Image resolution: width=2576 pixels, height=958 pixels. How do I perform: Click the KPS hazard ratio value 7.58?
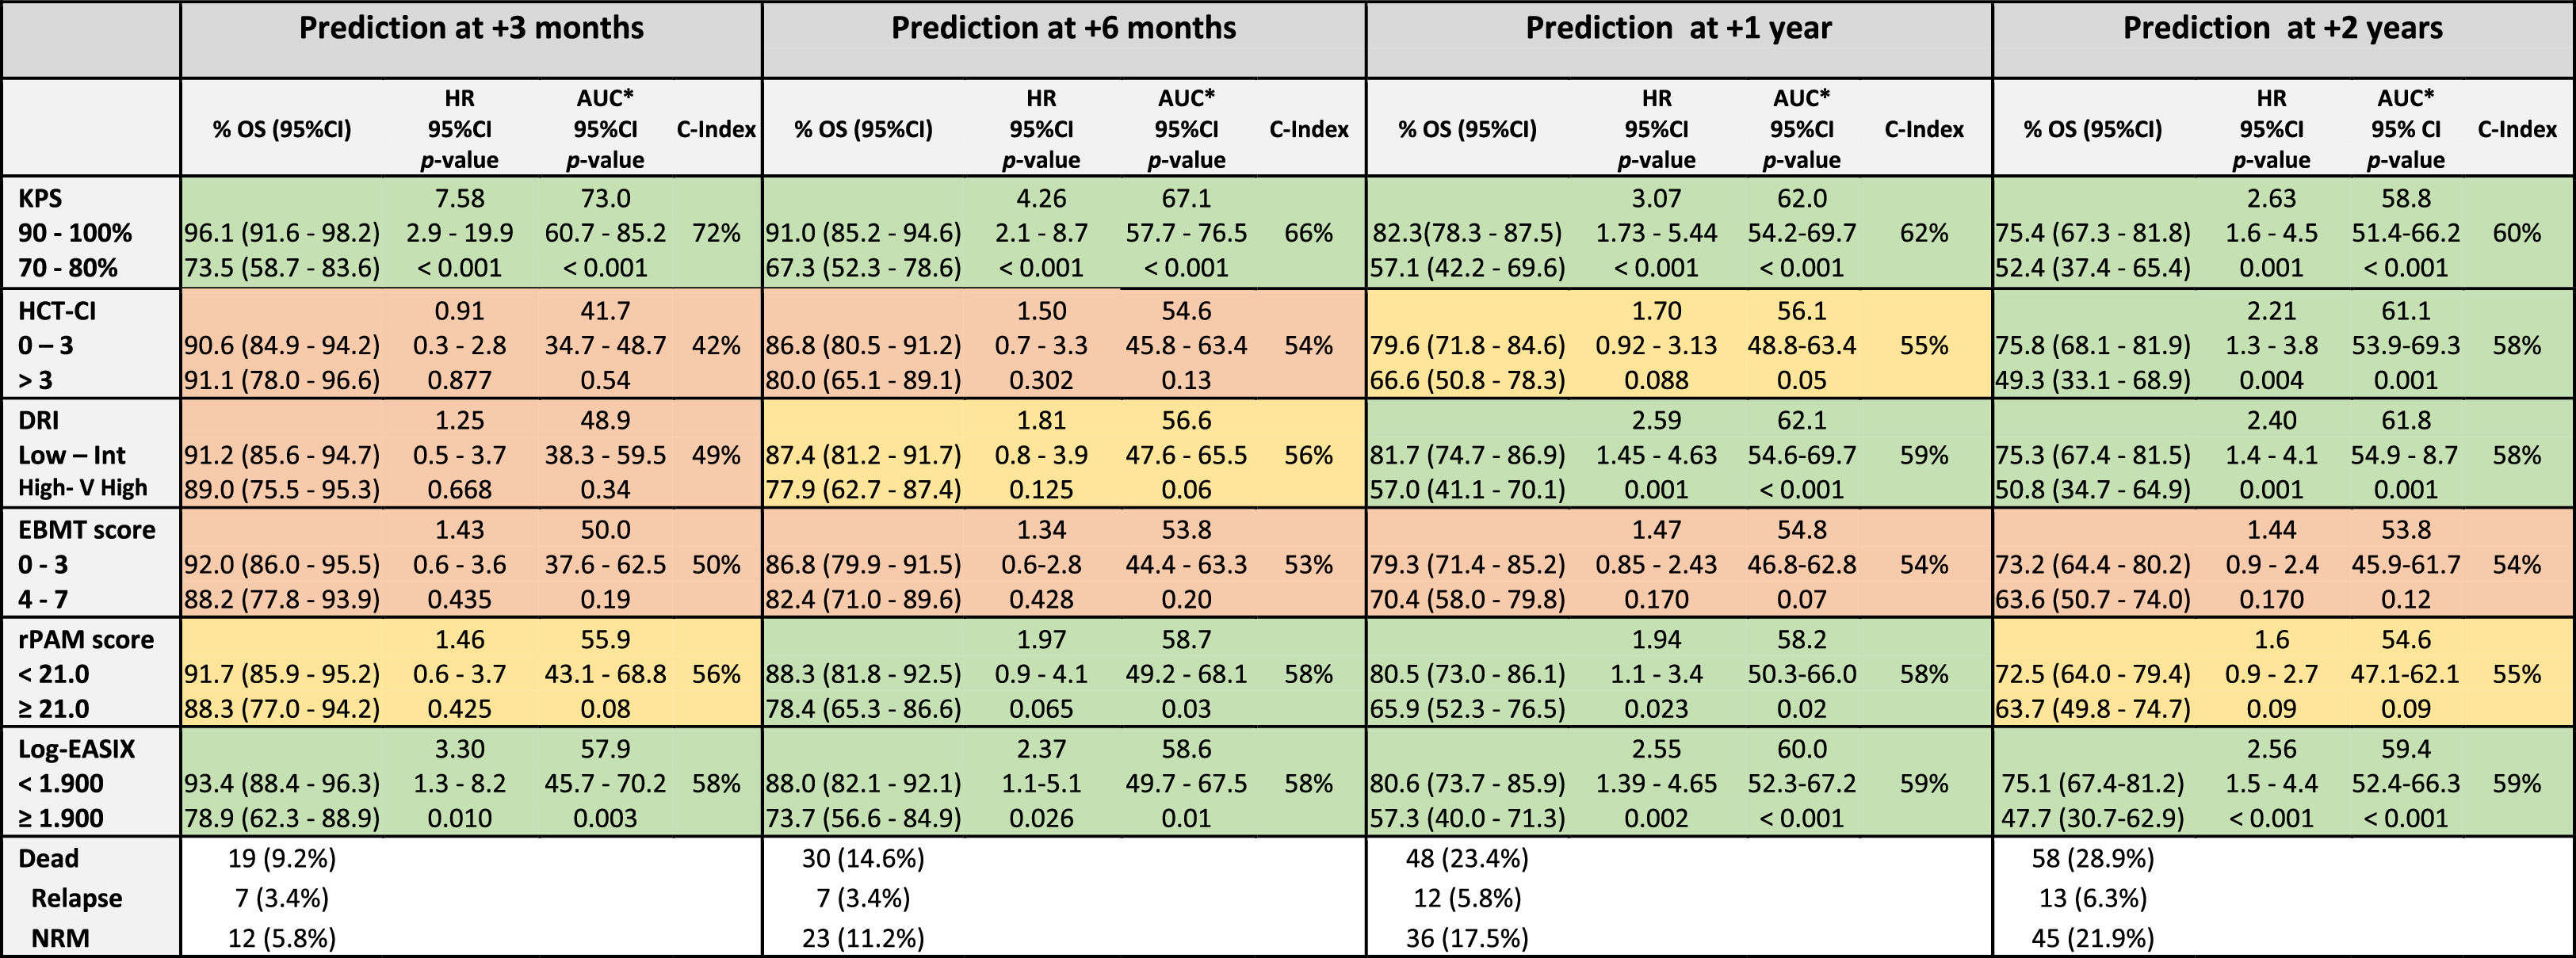pyautogui.click(x=459, y=198)
